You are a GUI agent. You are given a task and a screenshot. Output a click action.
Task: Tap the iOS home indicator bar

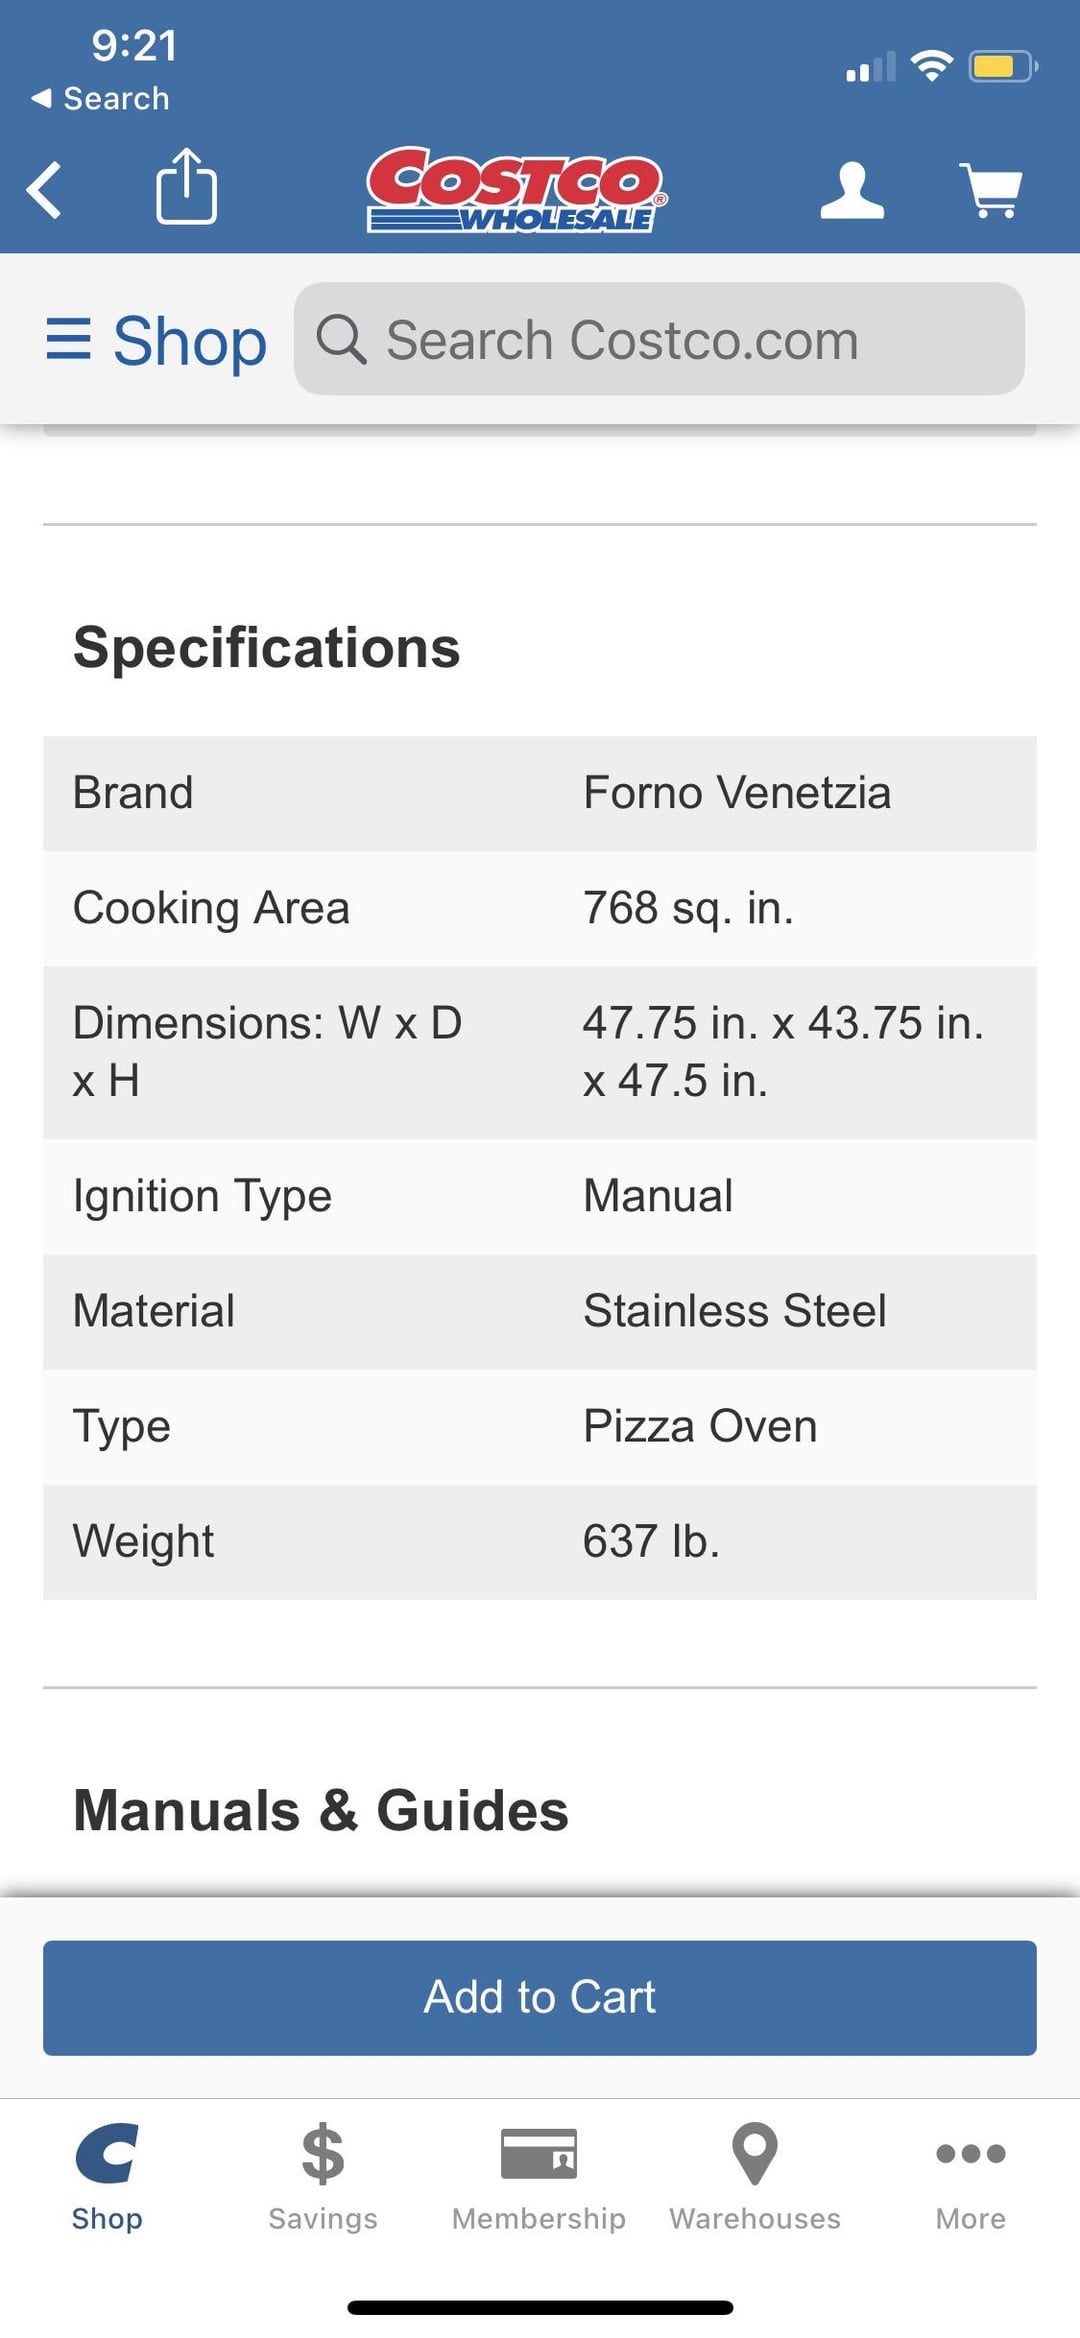click(540, 2307)
